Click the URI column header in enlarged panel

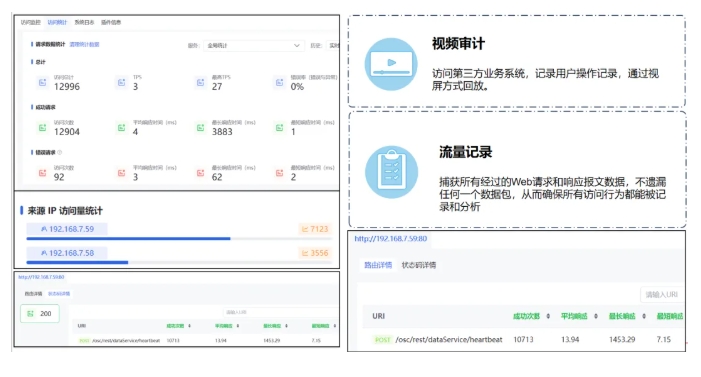[x=379, y=316]
